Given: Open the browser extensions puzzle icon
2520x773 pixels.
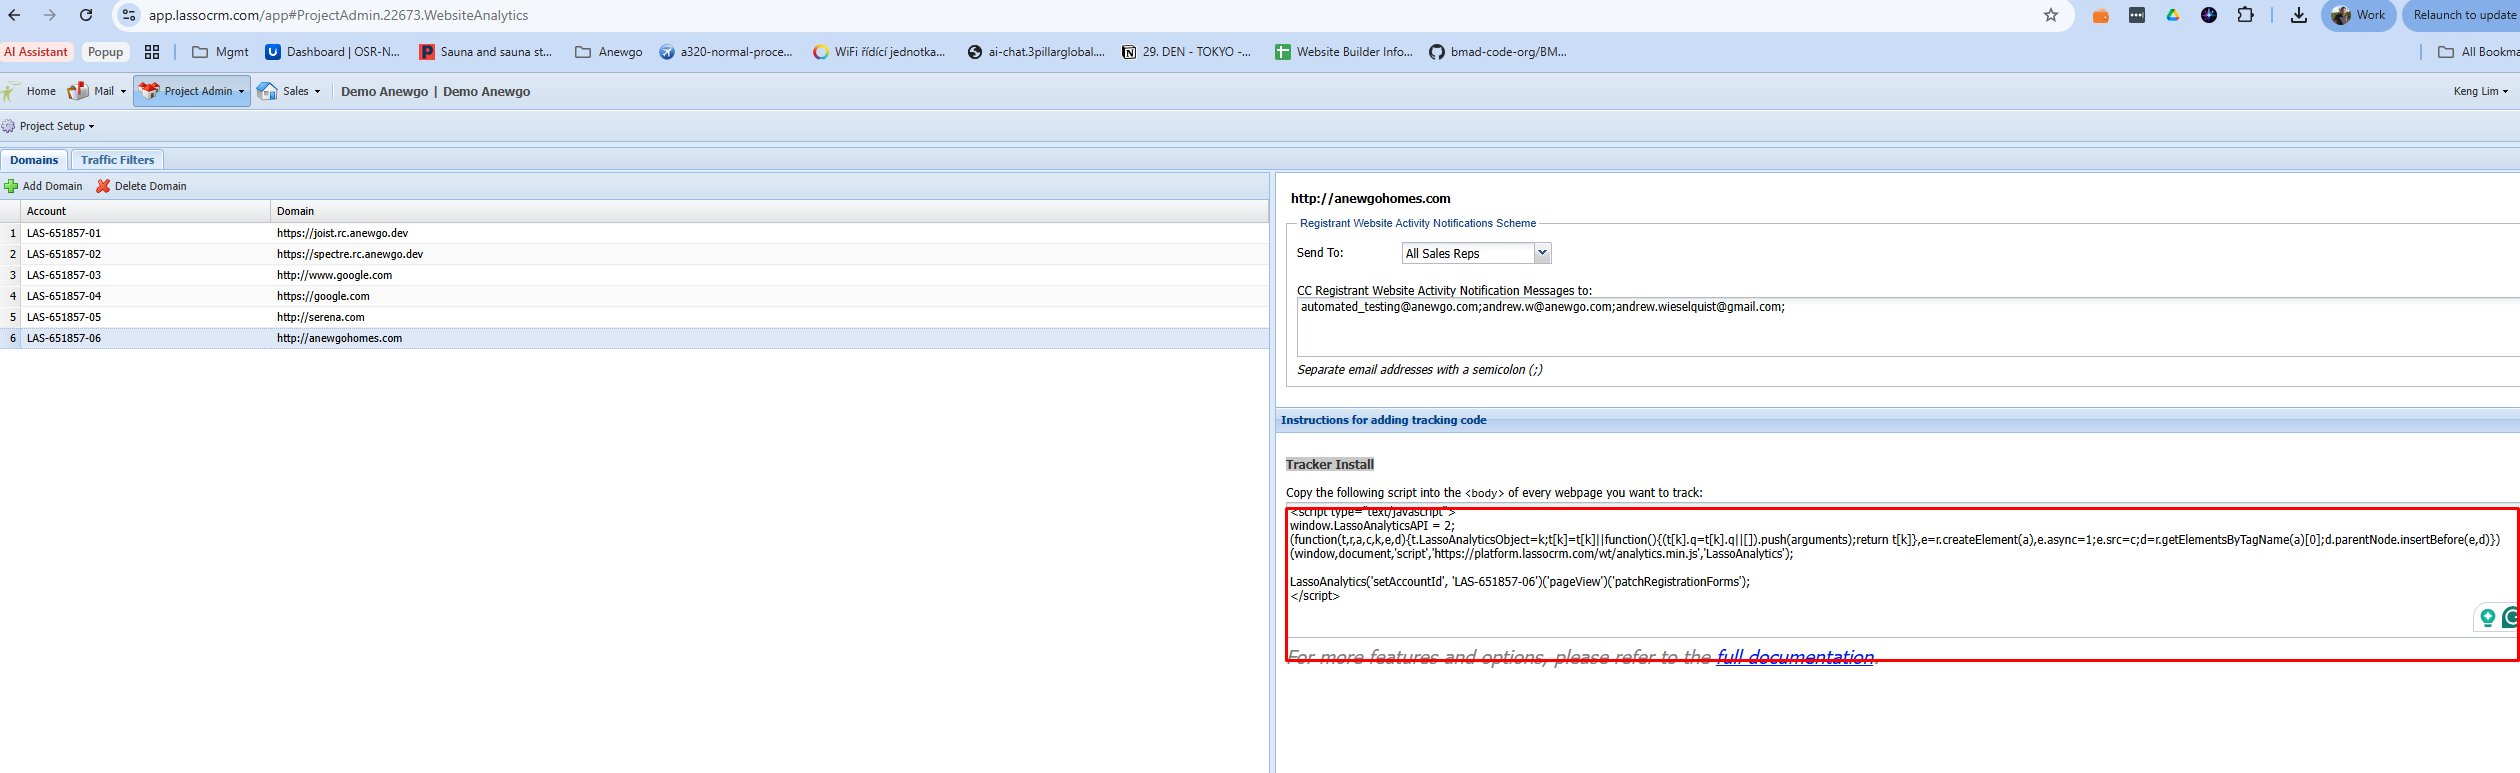Looking at the screenshot, I should point(2245,15).
